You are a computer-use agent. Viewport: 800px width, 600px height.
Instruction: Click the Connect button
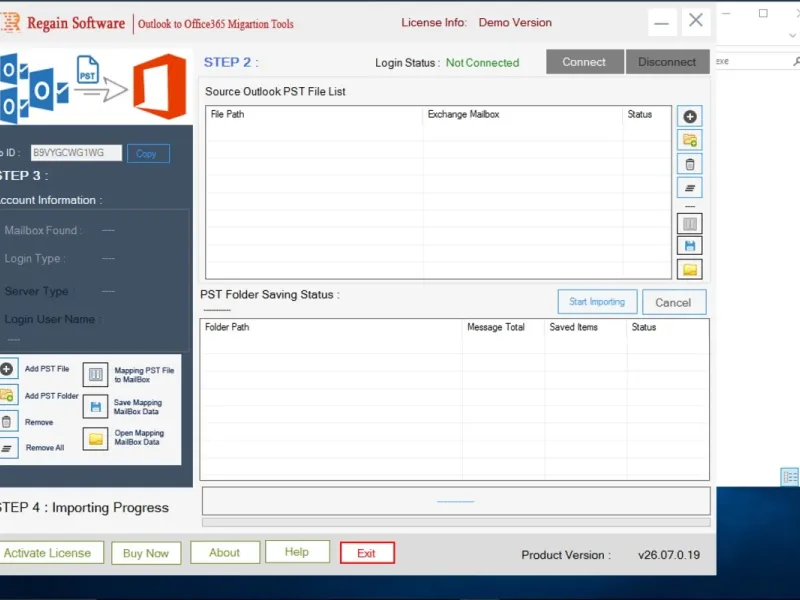pyautogui.click(x=585, y=62)
